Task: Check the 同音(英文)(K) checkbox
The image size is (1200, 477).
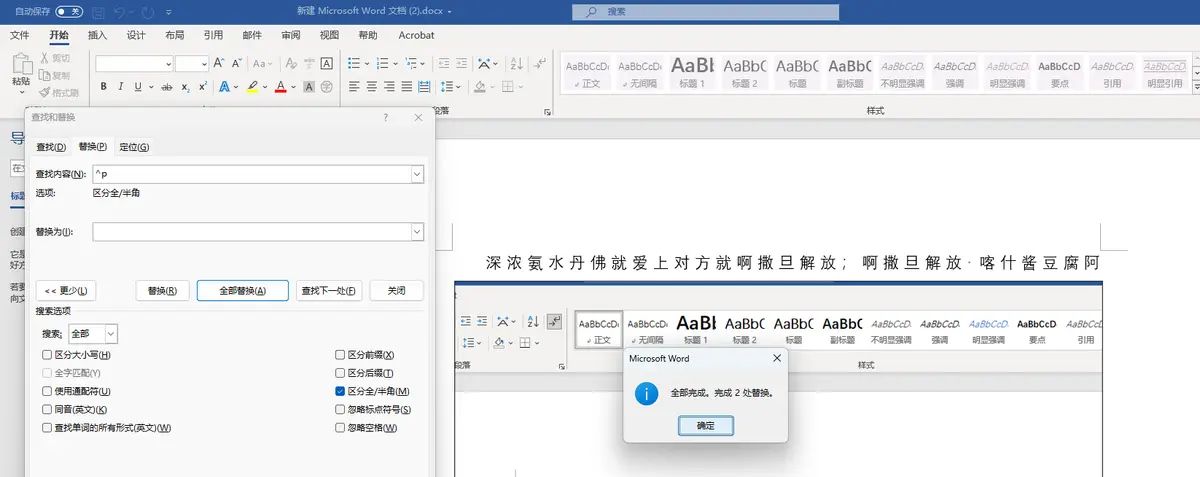Action: (x=47, y=410)
